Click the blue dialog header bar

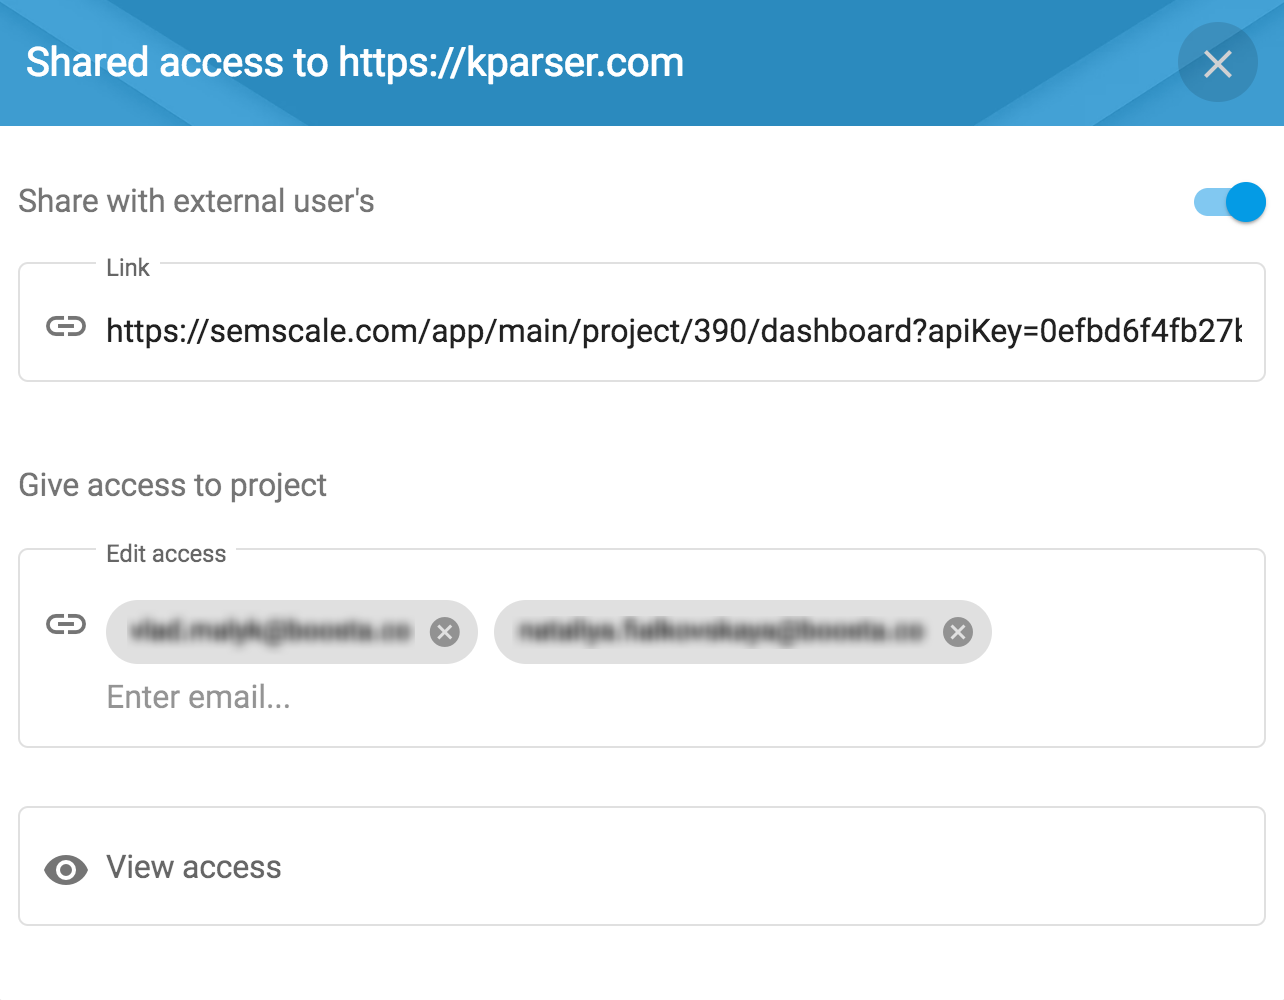900,62
